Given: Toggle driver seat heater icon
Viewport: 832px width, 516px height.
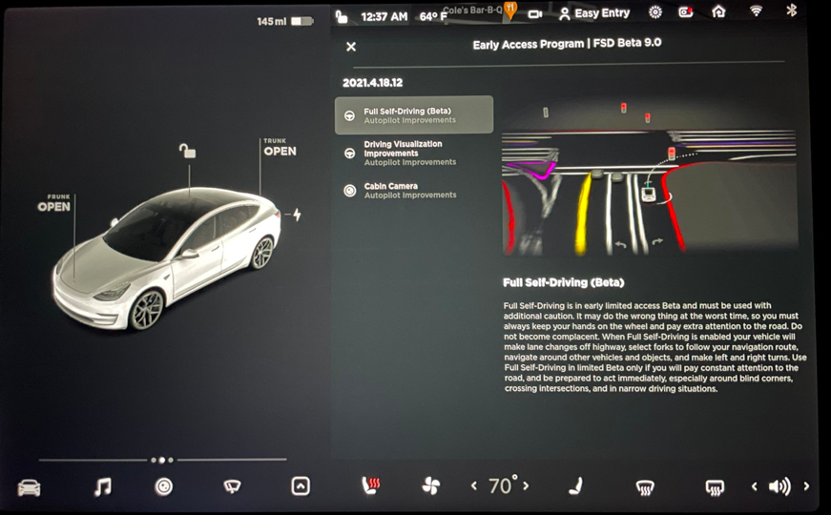Looking at the screenshot, I should click(370, 485).
